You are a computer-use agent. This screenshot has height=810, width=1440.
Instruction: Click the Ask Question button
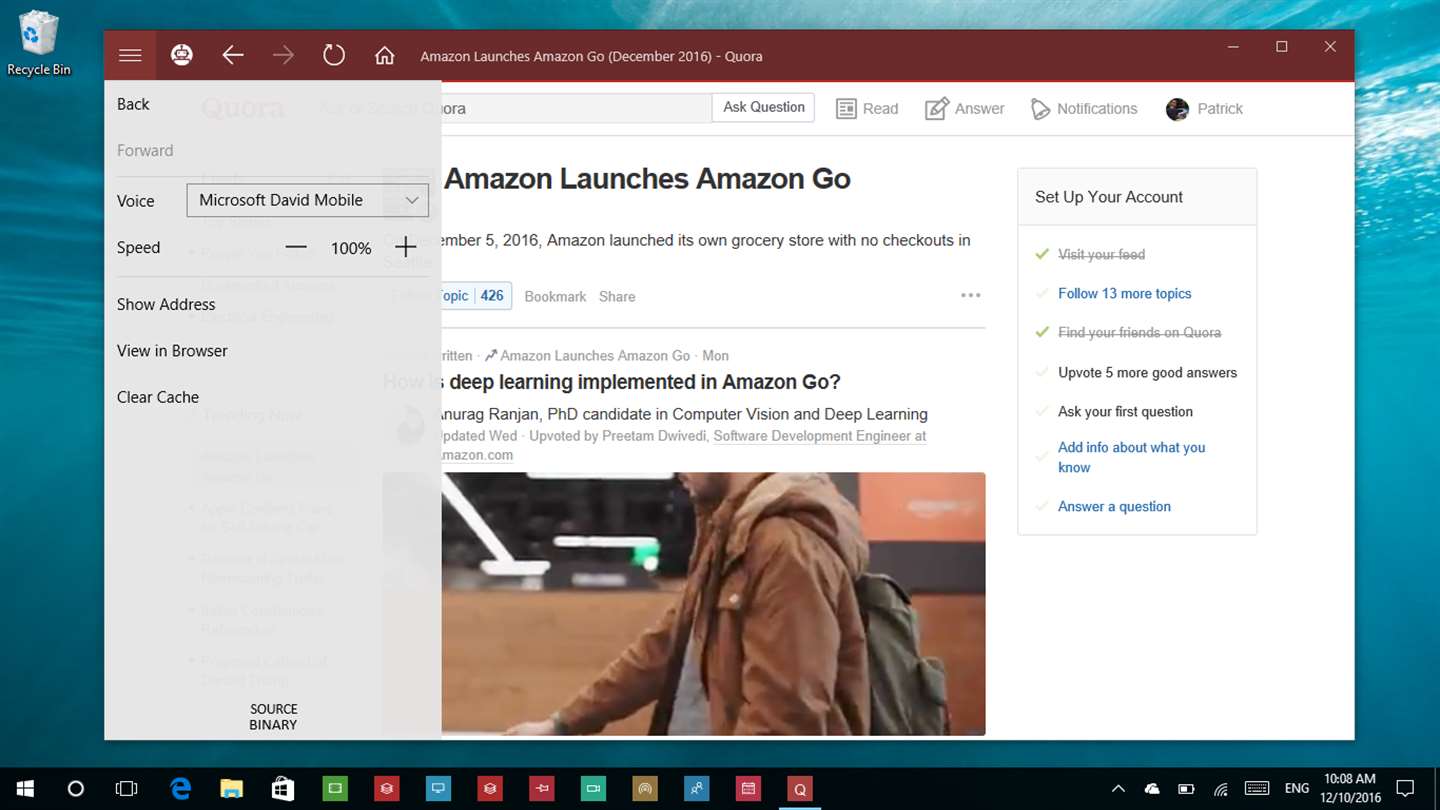click(x=764, y=107)
